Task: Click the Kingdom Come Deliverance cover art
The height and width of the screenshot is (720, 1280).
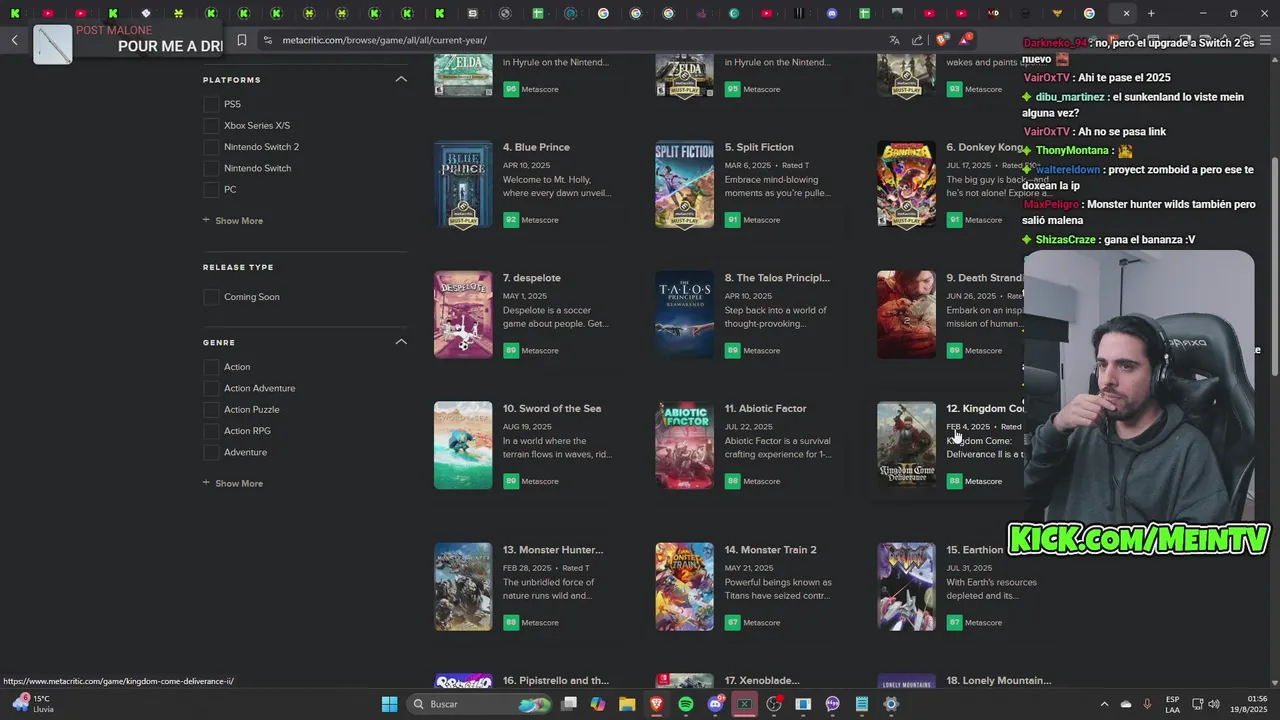Action: 906,446
